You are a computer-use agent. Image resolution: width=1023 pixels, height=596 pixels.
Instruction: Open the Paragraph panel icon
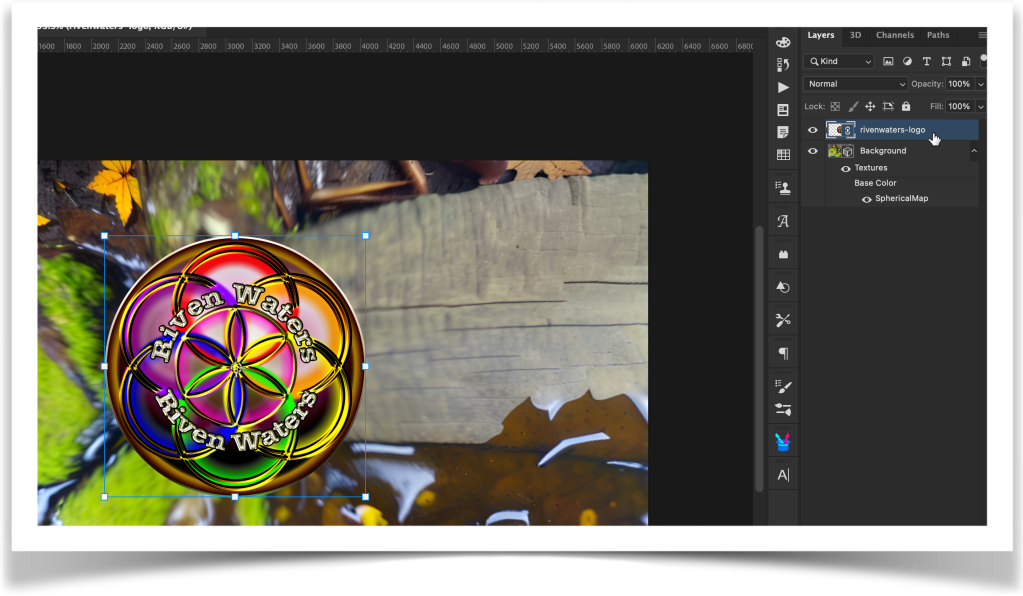tap(783, 353)
